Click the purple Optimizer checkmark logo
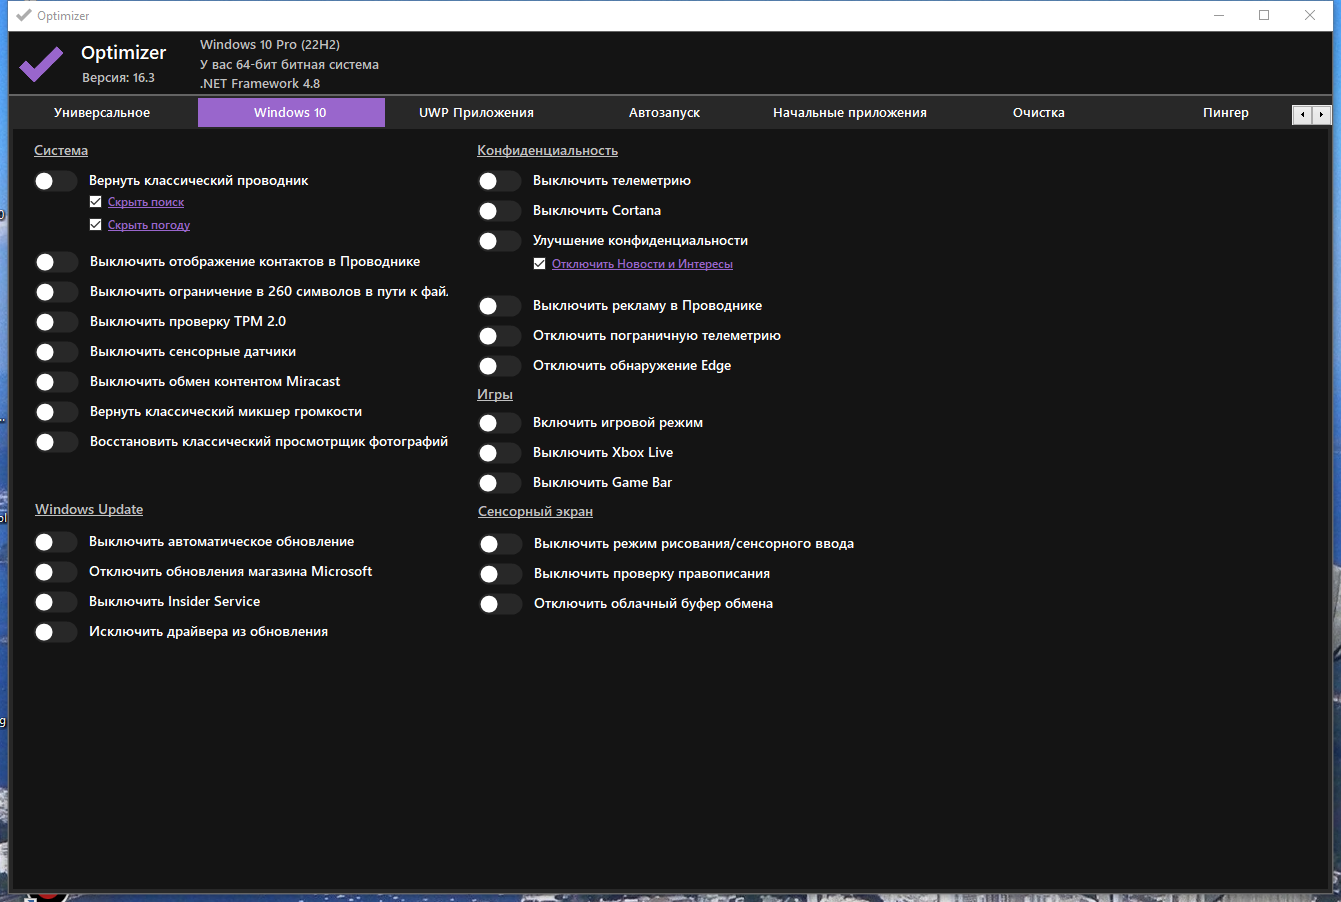The width and height of the screenshot is (1341, 902). (x=41, y=64)
